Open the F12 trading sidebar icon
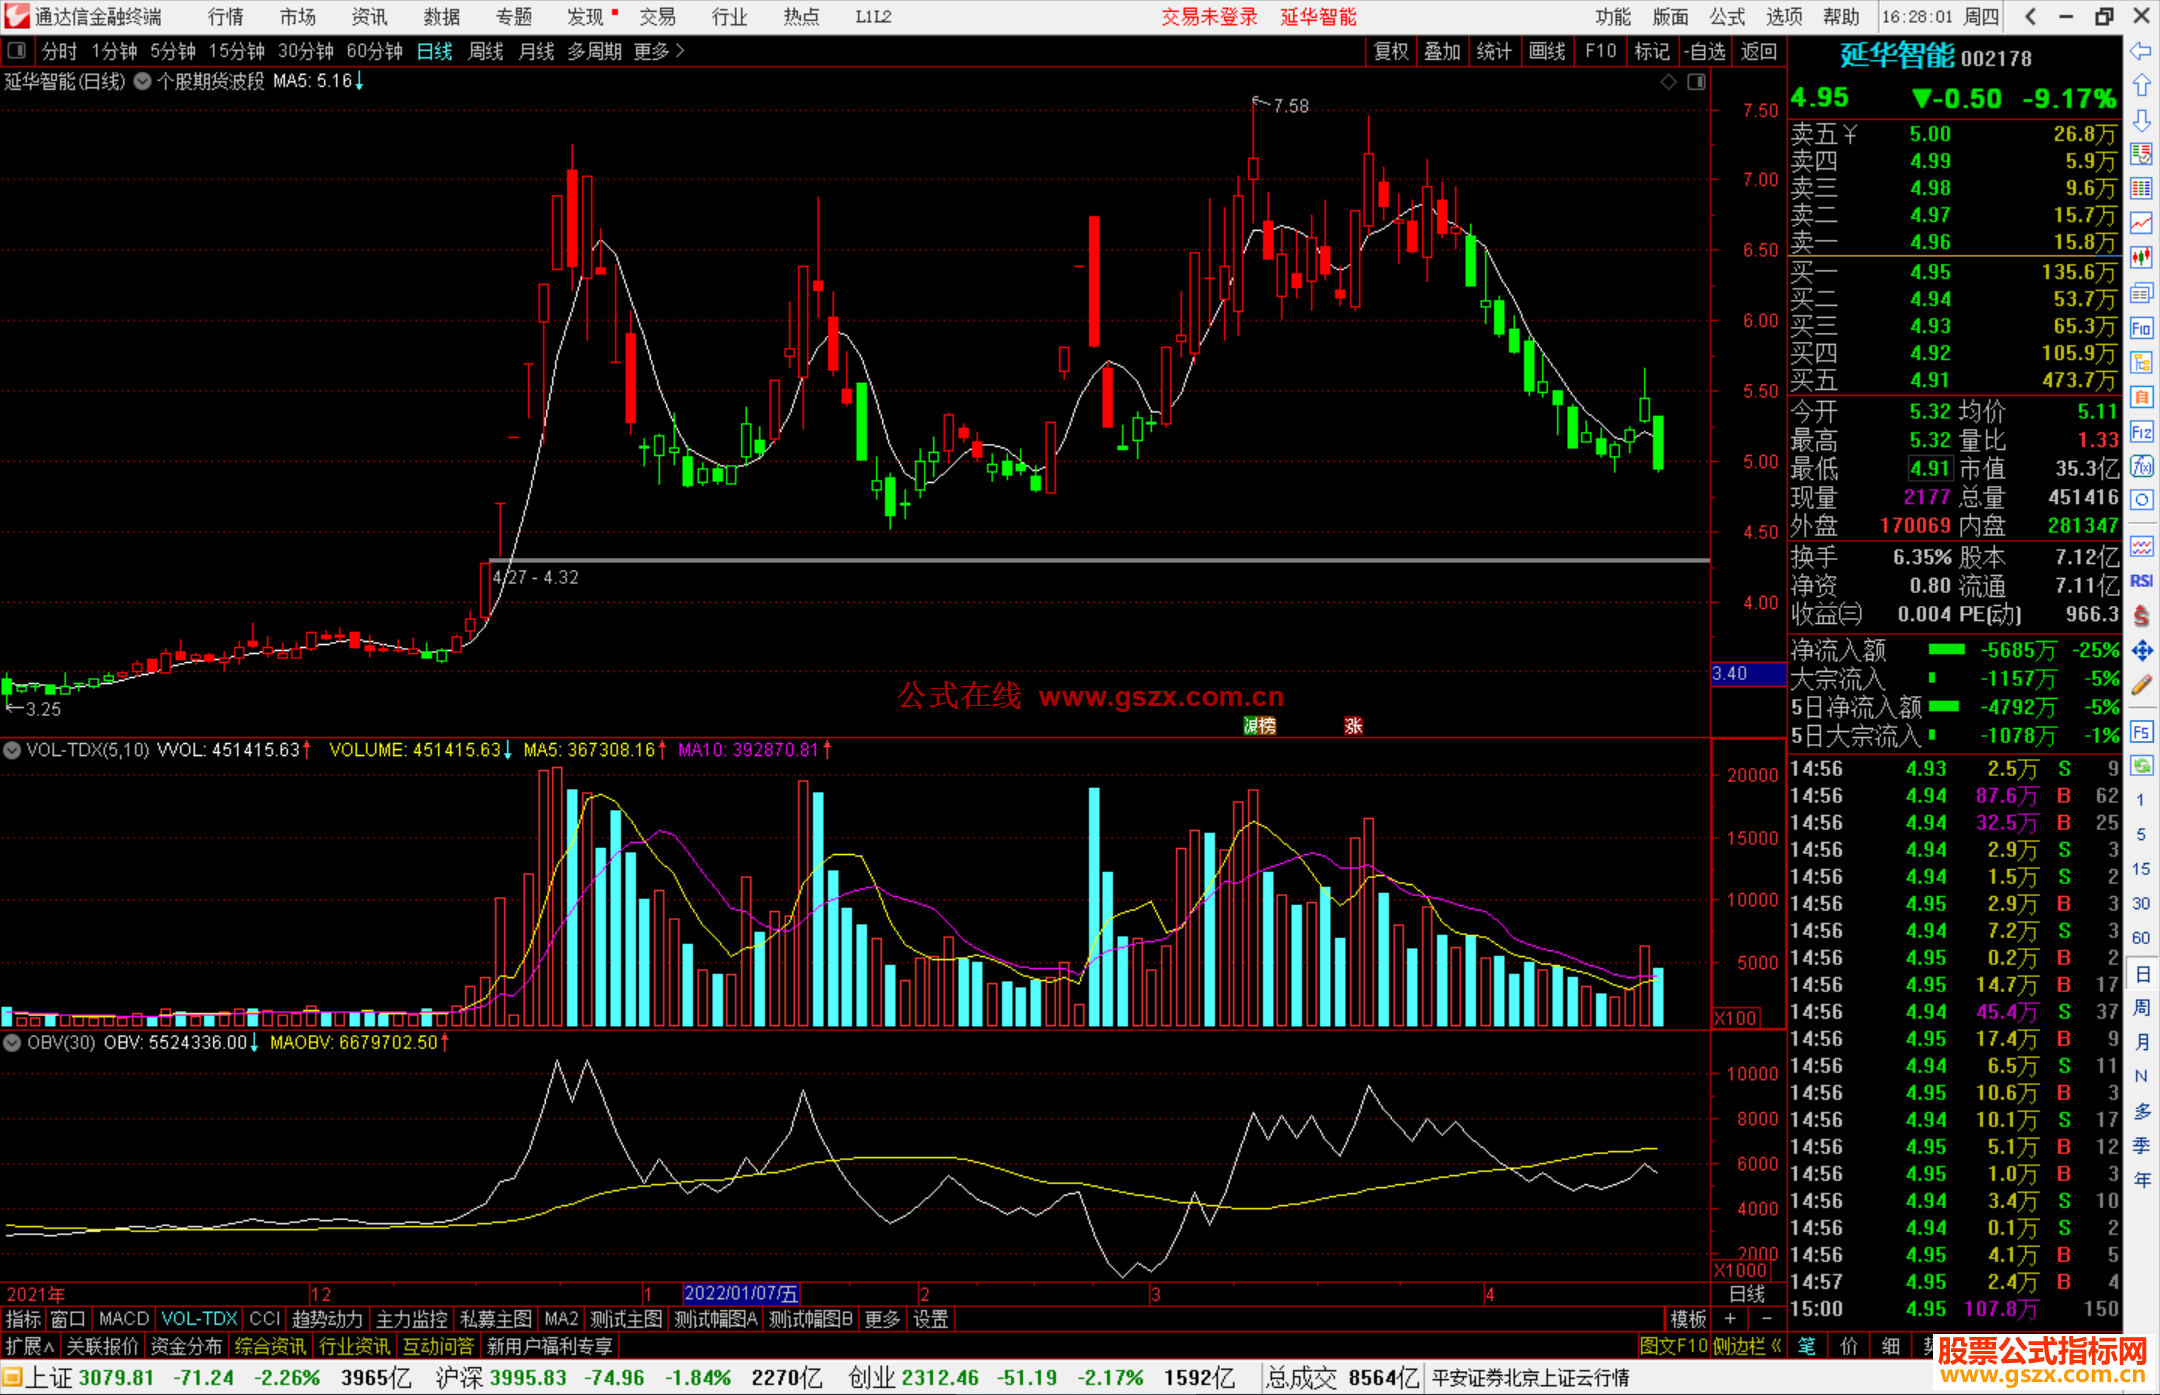The height and width of the screenshot is (1395, 2160). pyautogui.click(x=2141, y=432)
